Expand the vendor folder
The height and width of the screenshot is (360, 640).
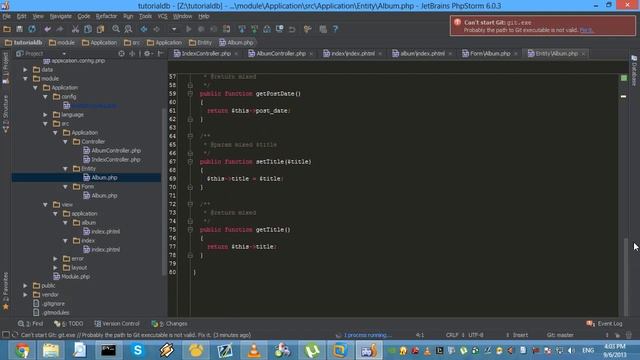pos(25,294)
